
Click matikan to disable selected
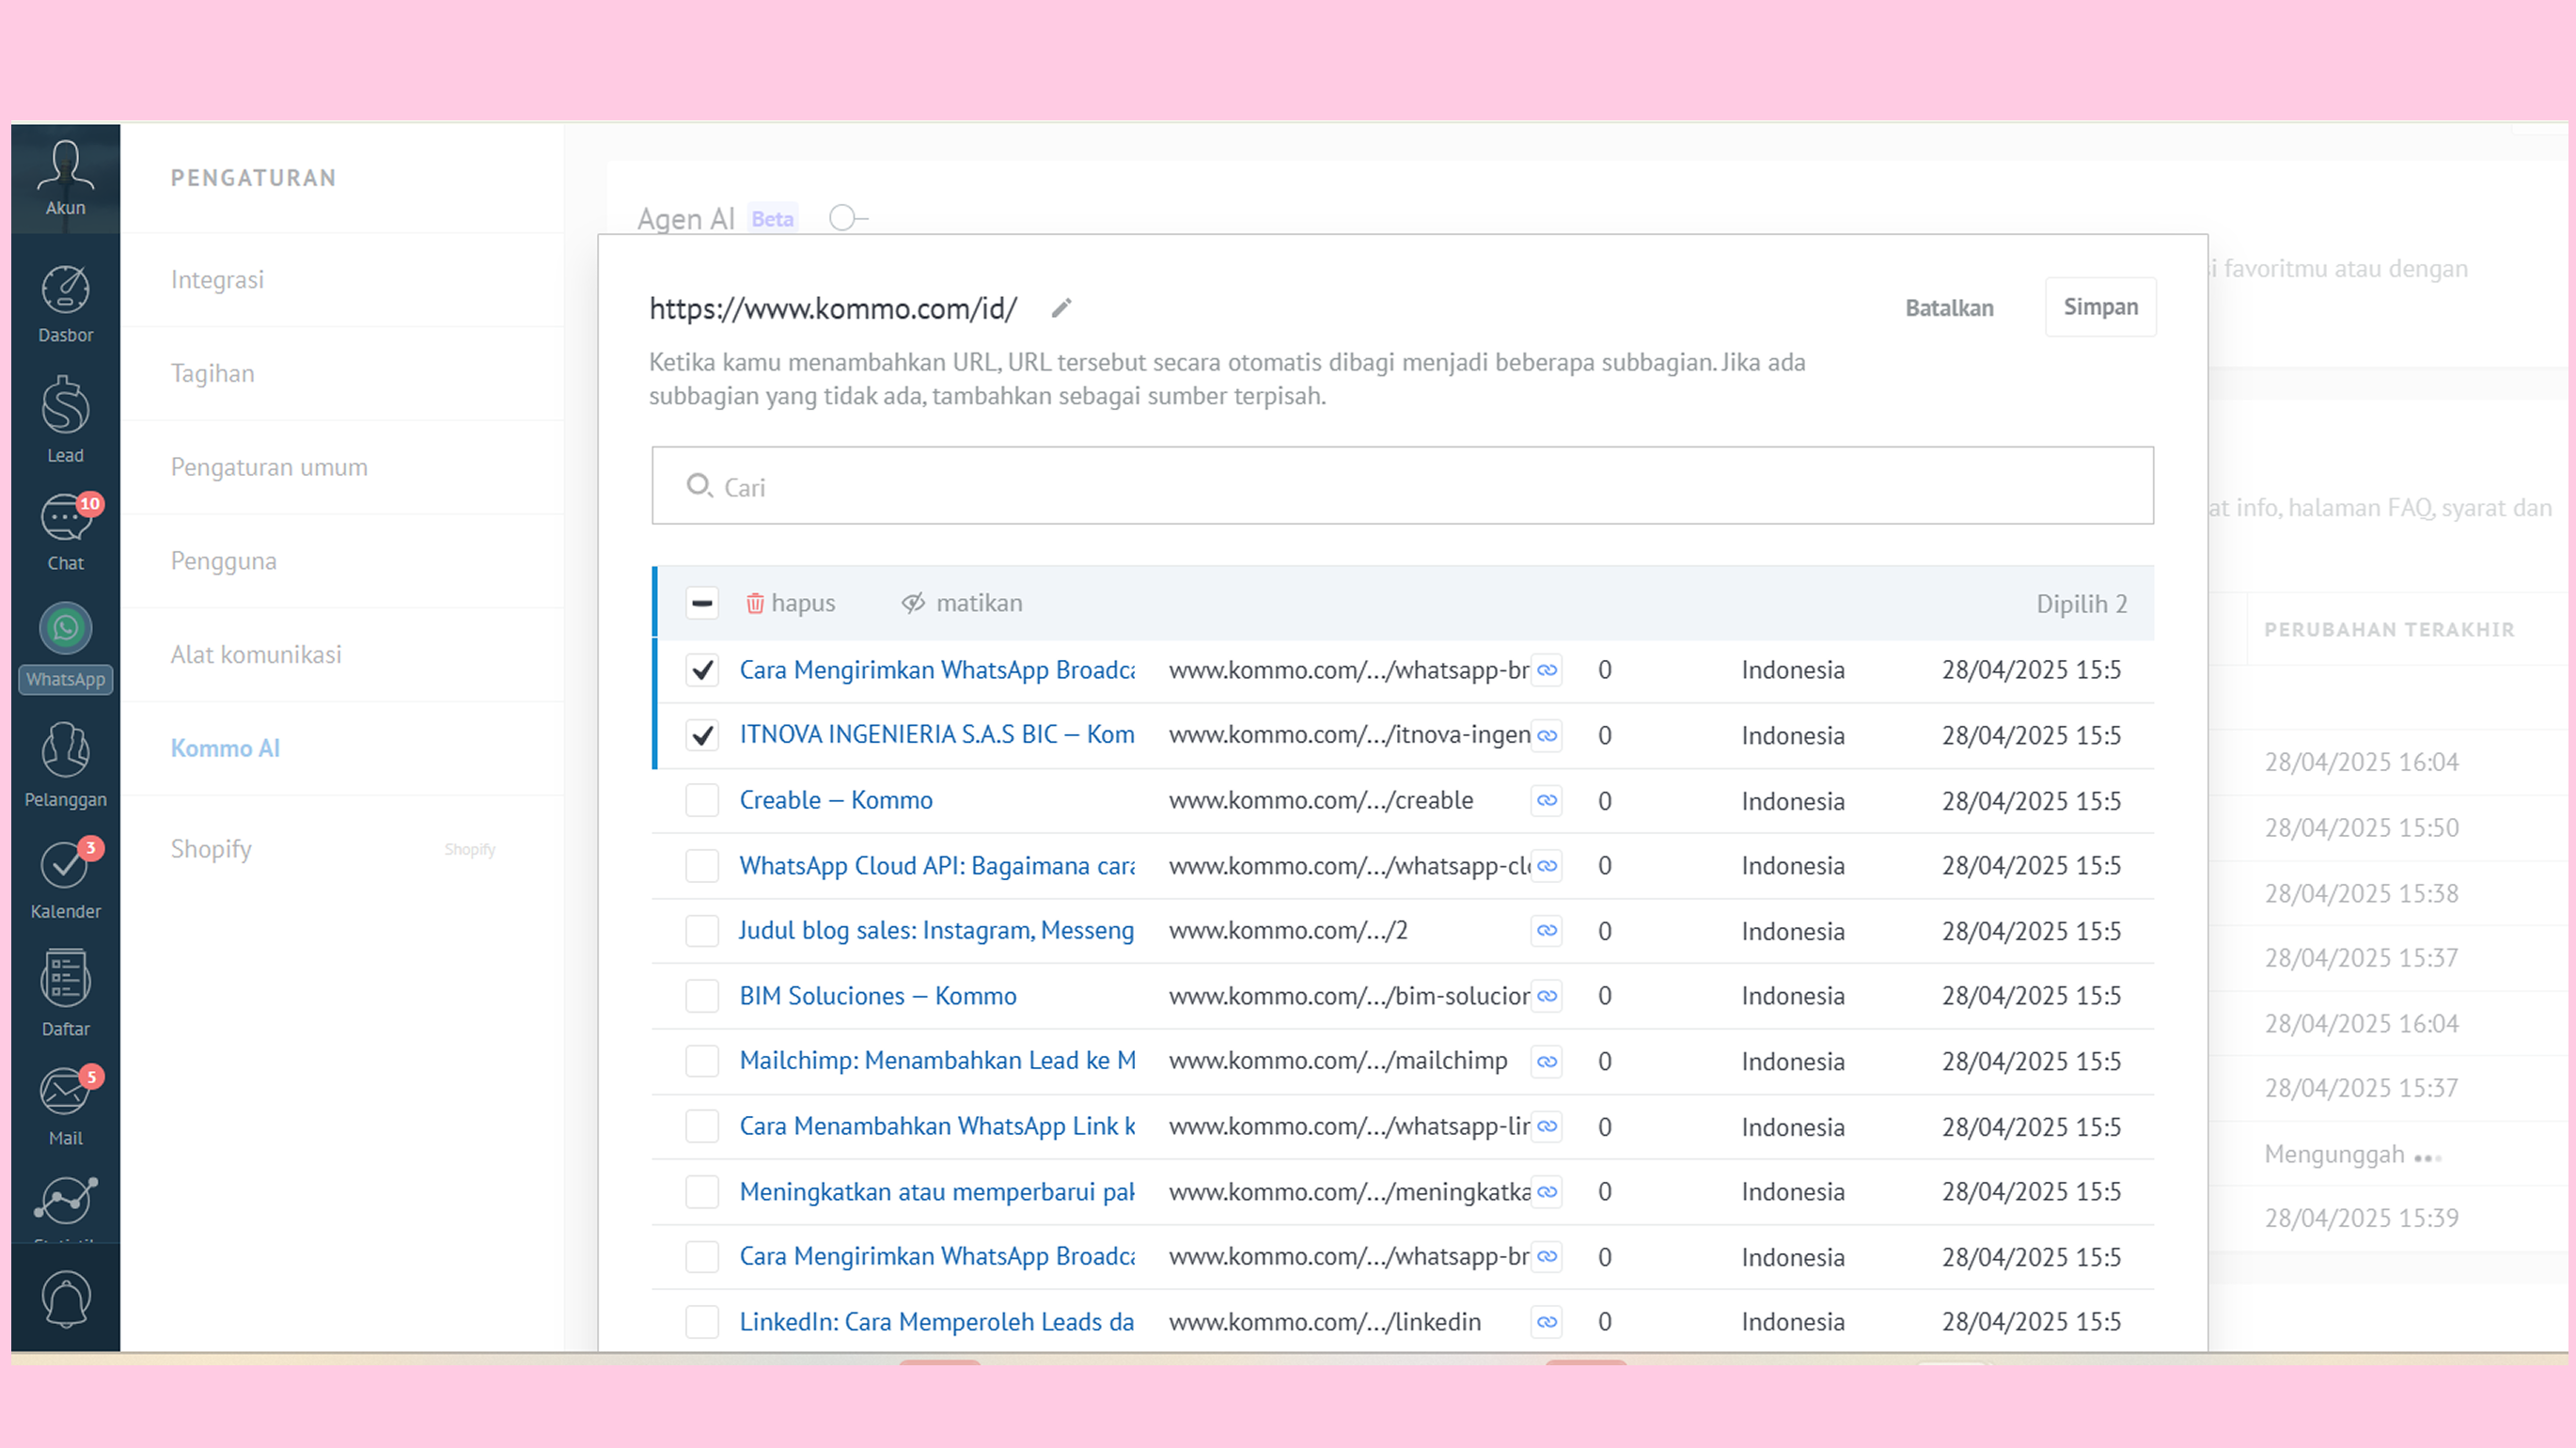[x=962, y=603]
